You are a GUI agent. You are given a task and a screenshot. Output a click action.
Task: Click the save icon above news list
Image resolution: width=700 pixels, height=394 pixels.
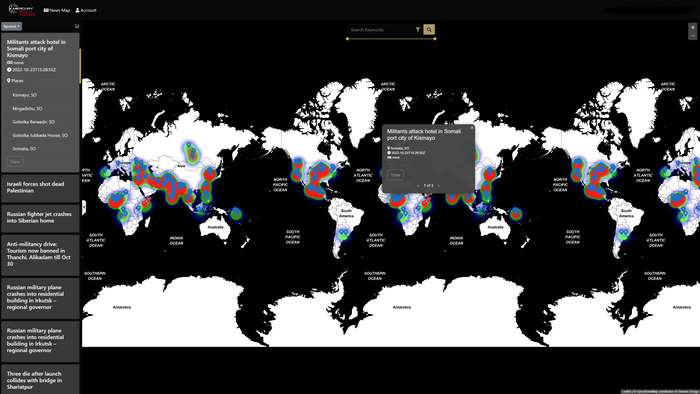click(x=77, y=26)
